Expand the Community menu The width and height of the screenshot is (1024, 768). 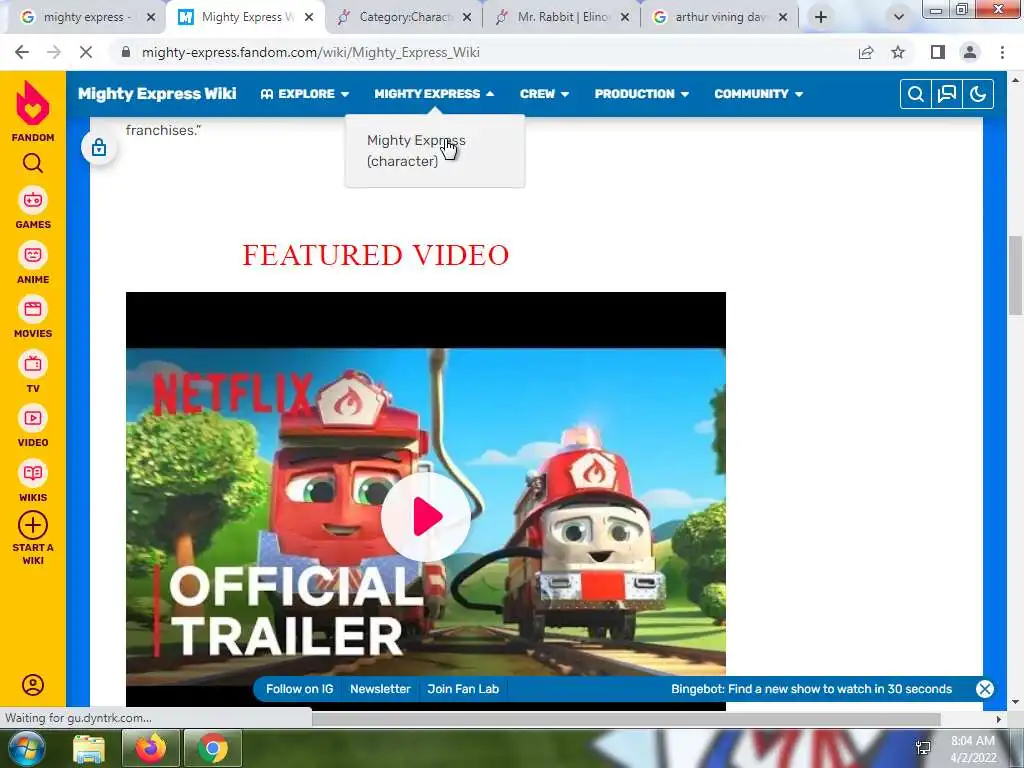tap(759, 94)
